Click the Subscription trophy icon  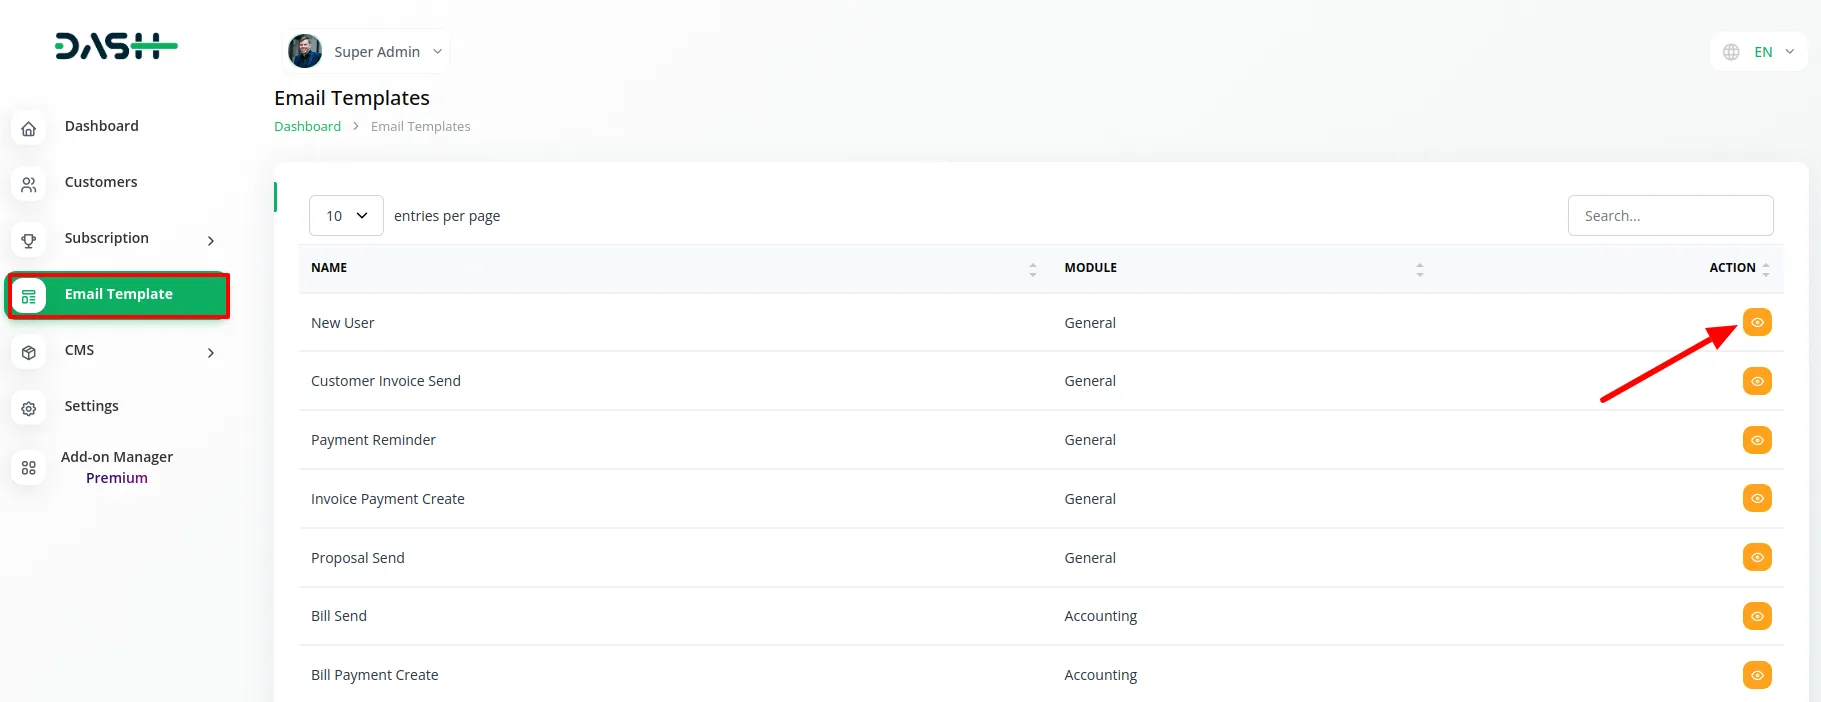point(29,241)
